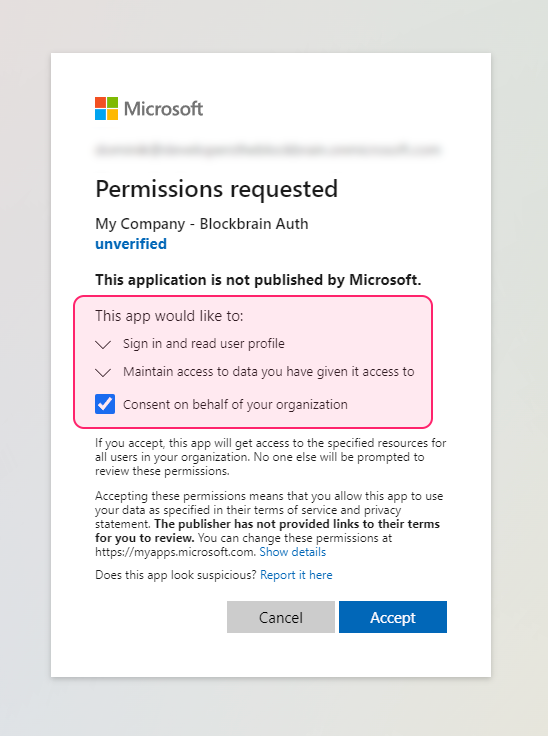Uncheck the Consent on behalf checkbox
Screen dimensions: 548x736
point(105,404)
